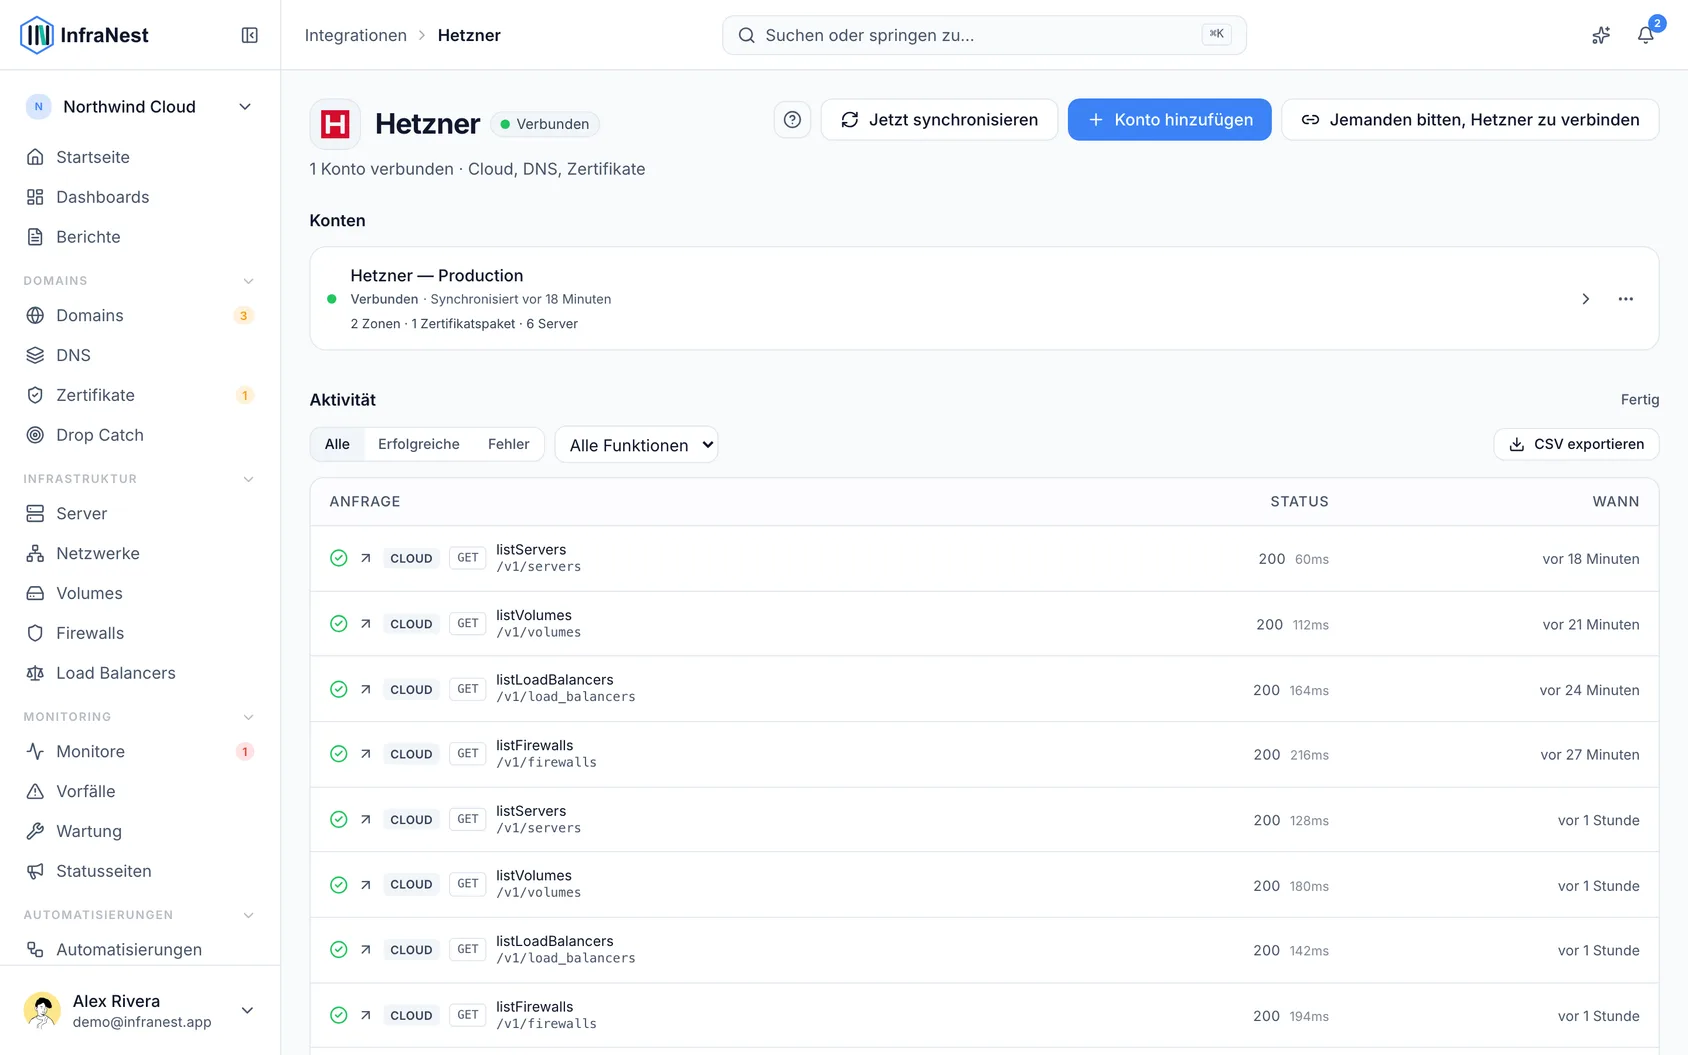Open Vorfälle in the sidebar
The height and width of the screenshot is (1055, 1688).
[140, 791]
